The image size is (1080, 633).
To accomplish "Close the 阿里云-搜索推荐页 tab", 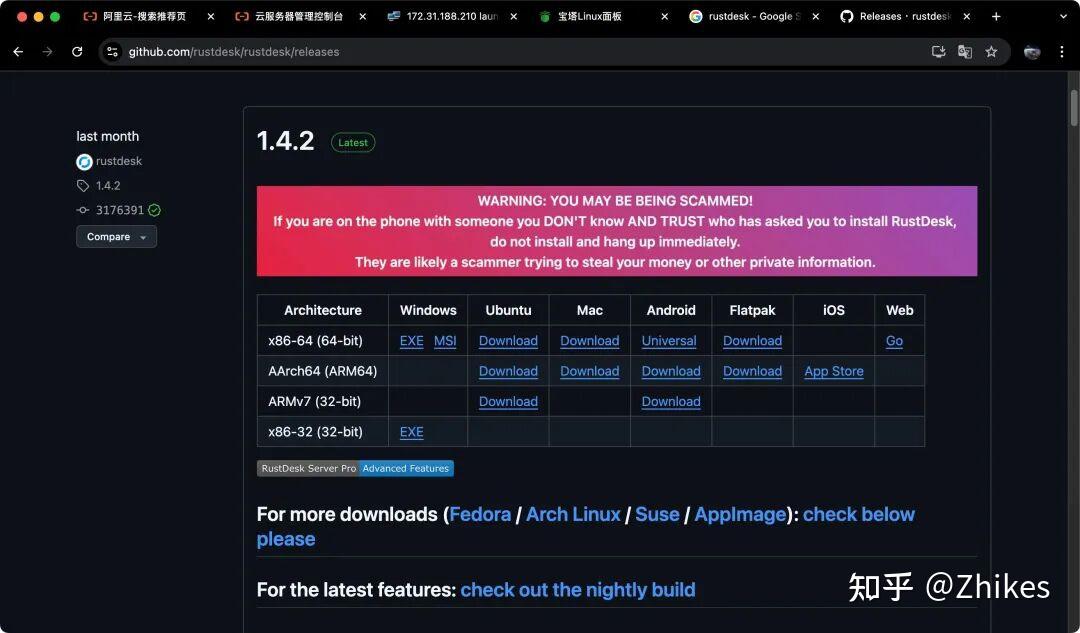I will click(x=211, y=17).
